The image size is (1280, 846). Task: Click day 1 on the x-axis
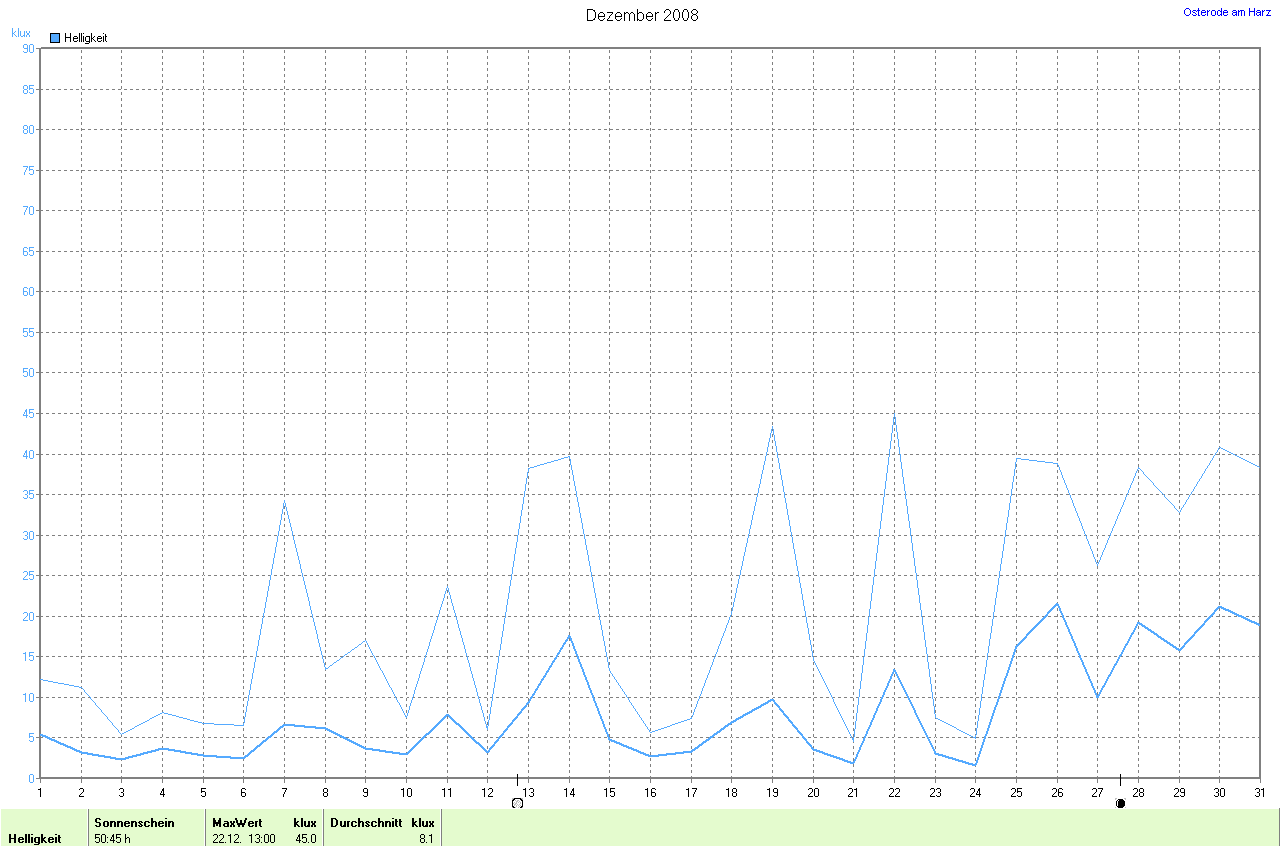pos(40,792)
